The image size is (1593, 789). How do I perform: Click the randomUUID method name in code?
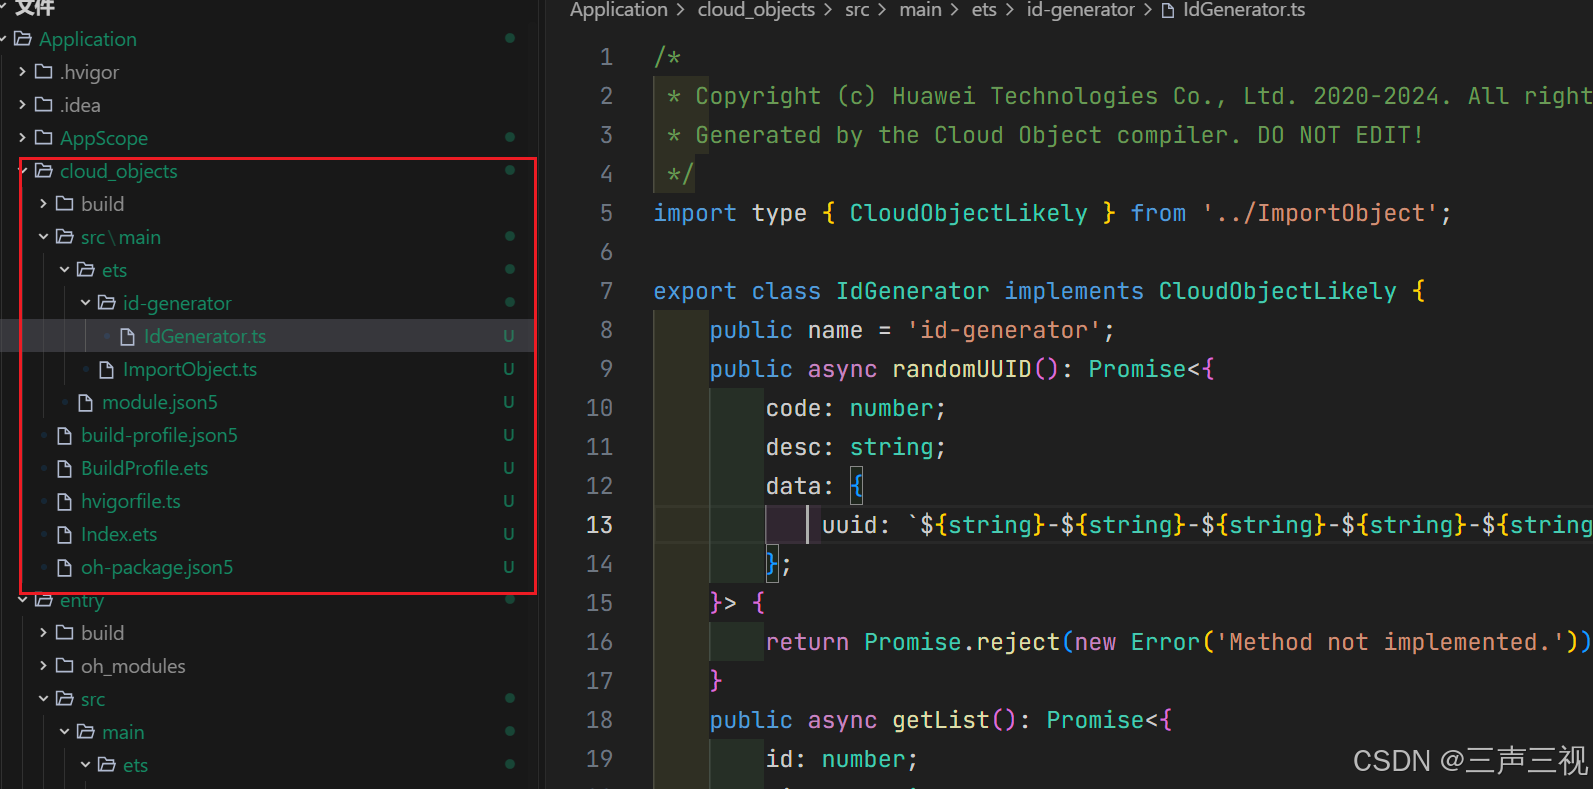tap(961, 369)
